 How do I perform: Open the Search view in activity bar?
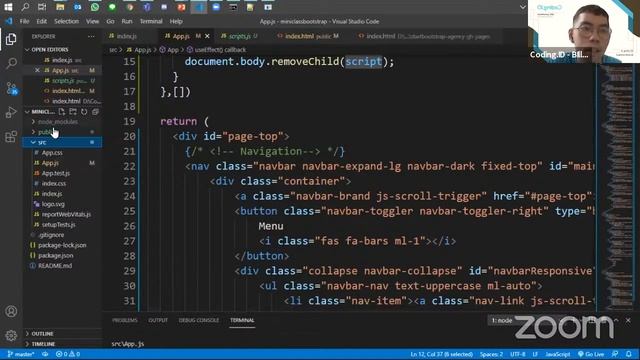(x=11, y=63)
